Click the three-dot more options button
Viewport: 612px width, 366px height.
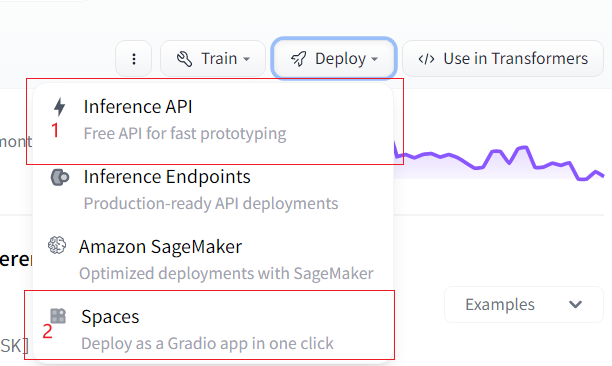click(133, 59)
